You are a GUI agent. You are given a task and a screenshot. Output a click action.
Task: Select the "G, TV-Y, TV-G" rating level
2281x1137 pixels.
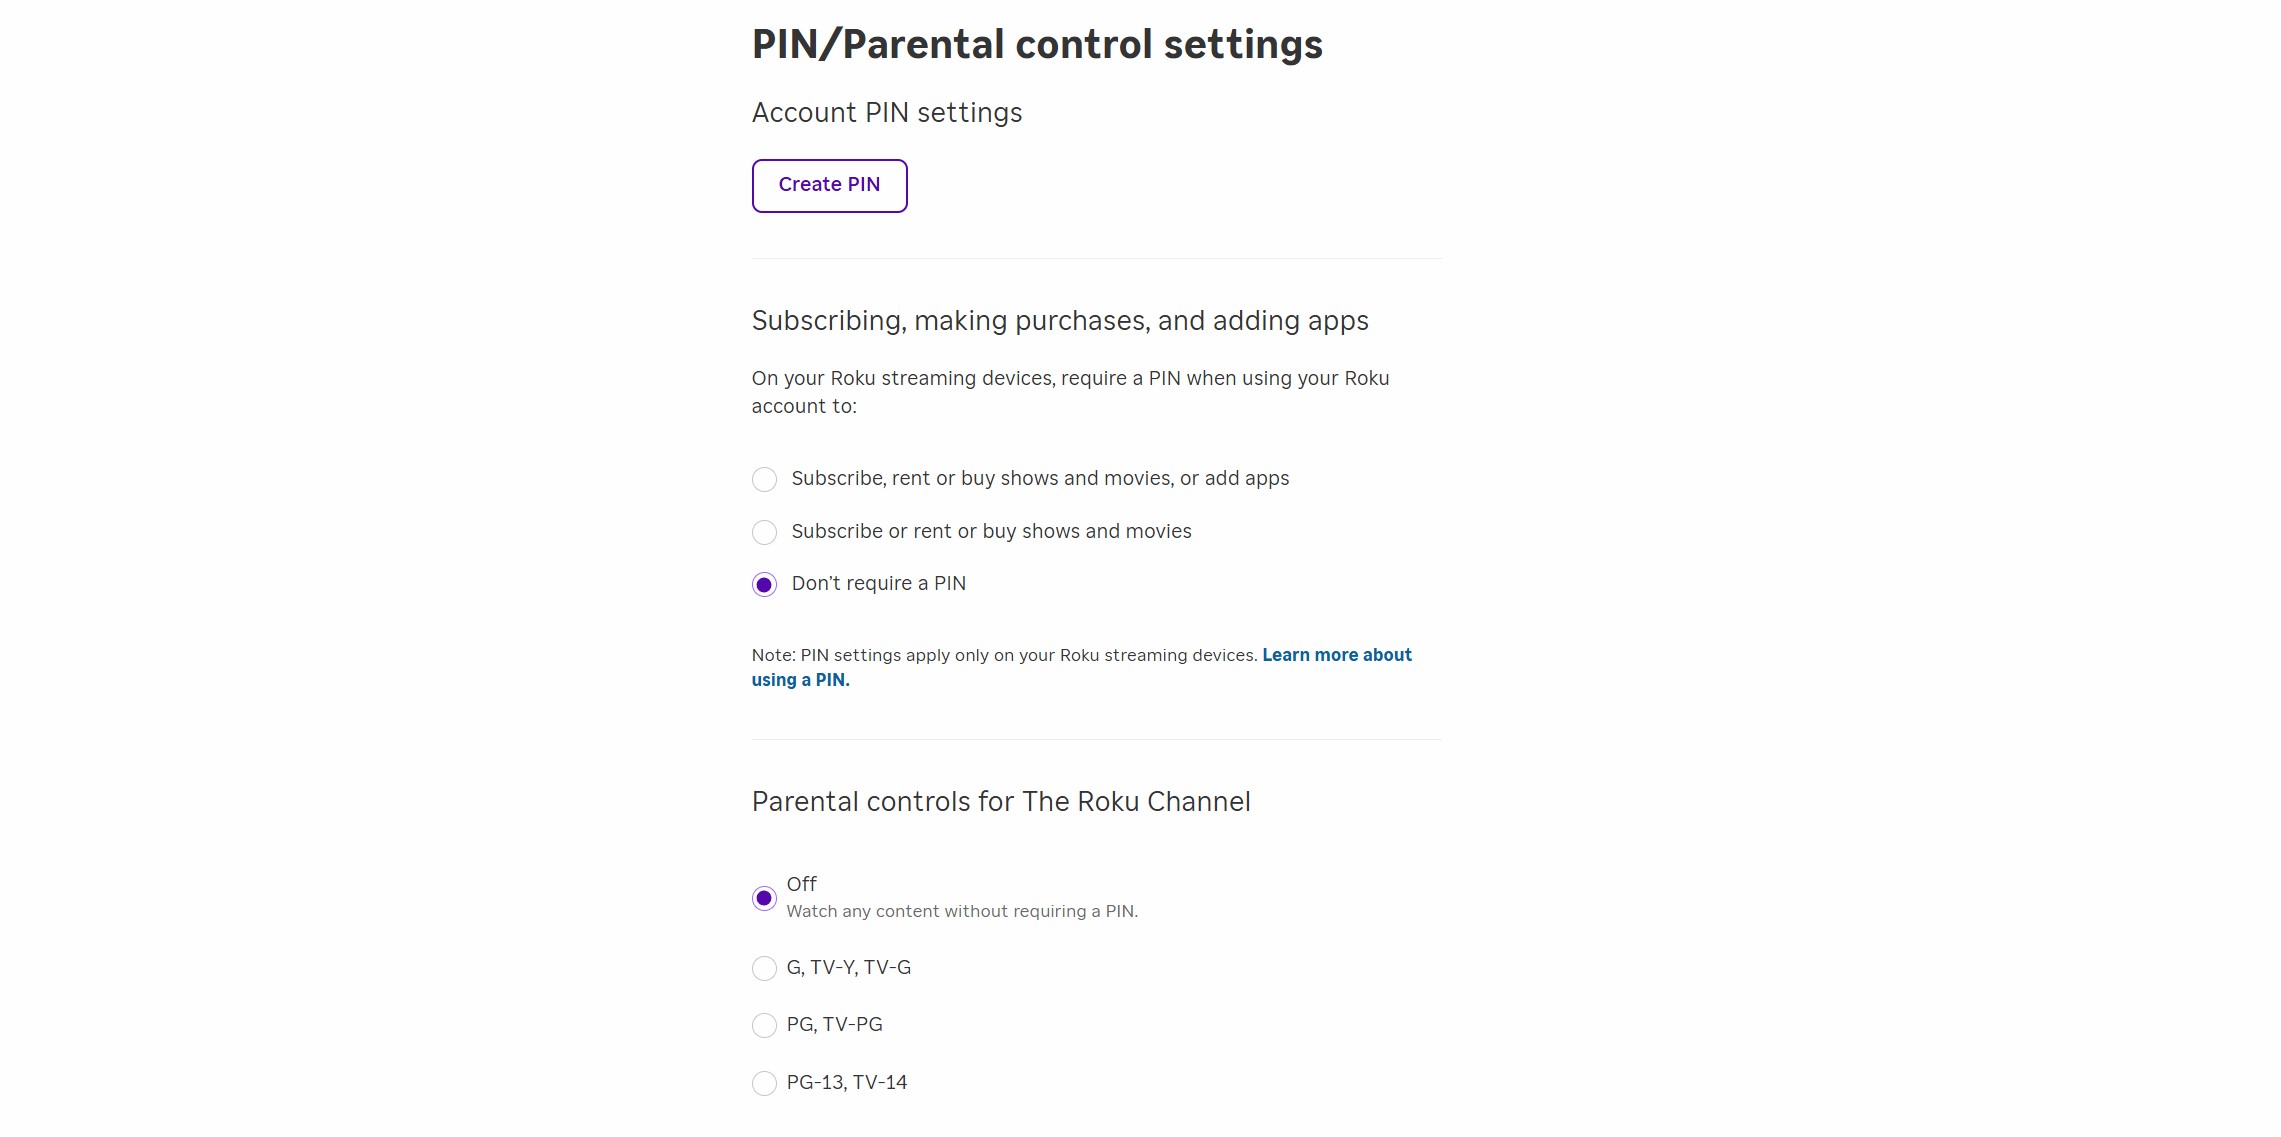click(764, 968)
